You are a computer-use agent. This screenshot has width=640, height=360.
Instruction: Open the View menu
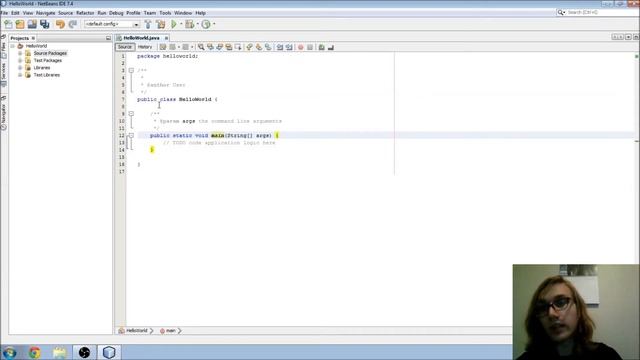pos(28,13)
